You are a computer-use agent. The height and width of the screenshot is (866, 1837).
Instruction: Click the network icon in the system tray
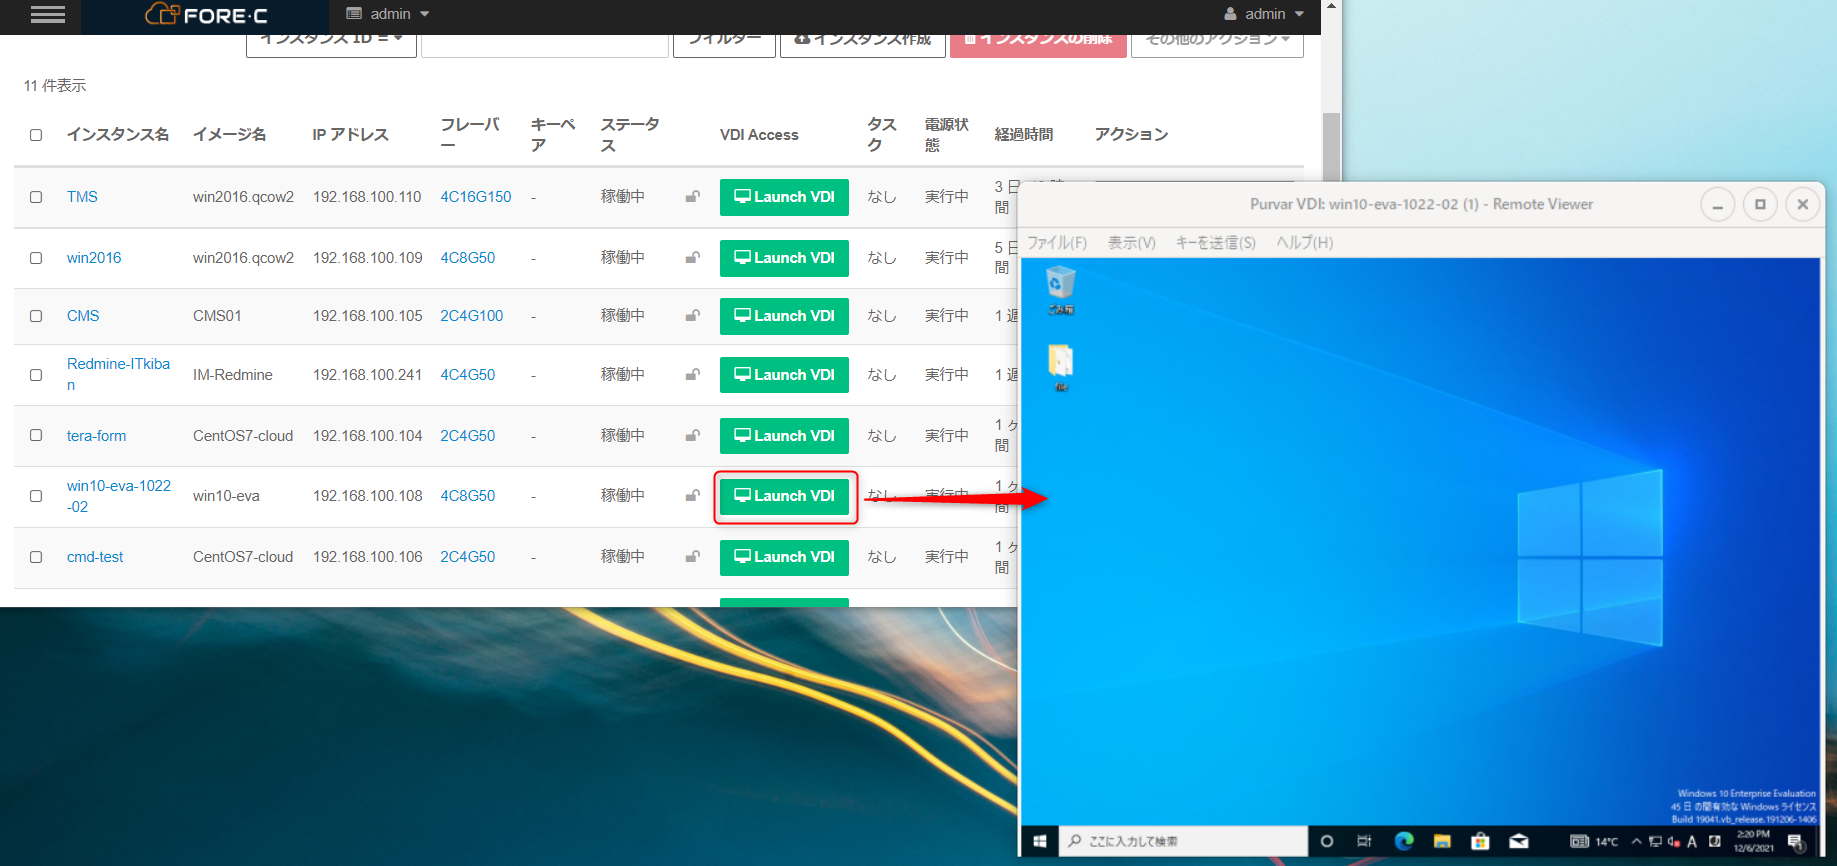coord(1655,841)
